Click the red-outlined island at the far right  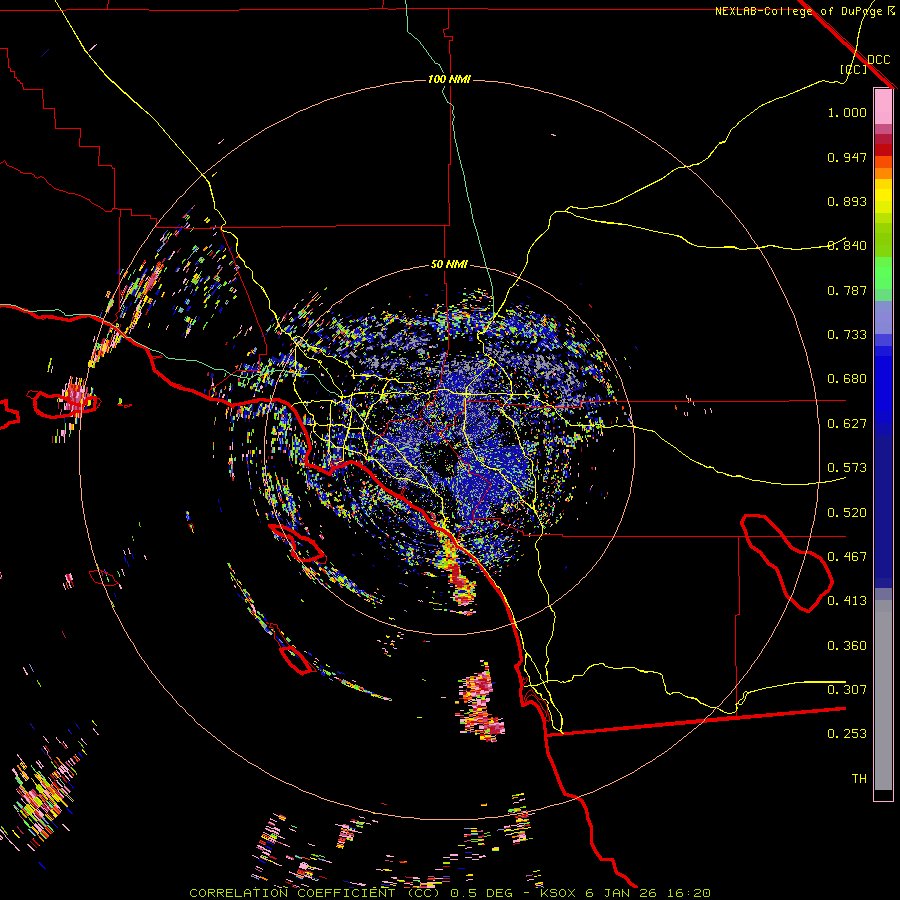(786, 563)
